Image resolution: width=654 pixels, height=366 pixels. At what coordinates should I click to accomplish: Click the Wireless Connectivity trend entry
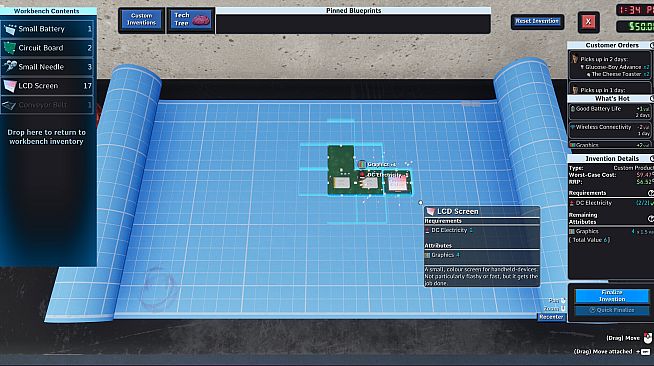pos(609,130)
